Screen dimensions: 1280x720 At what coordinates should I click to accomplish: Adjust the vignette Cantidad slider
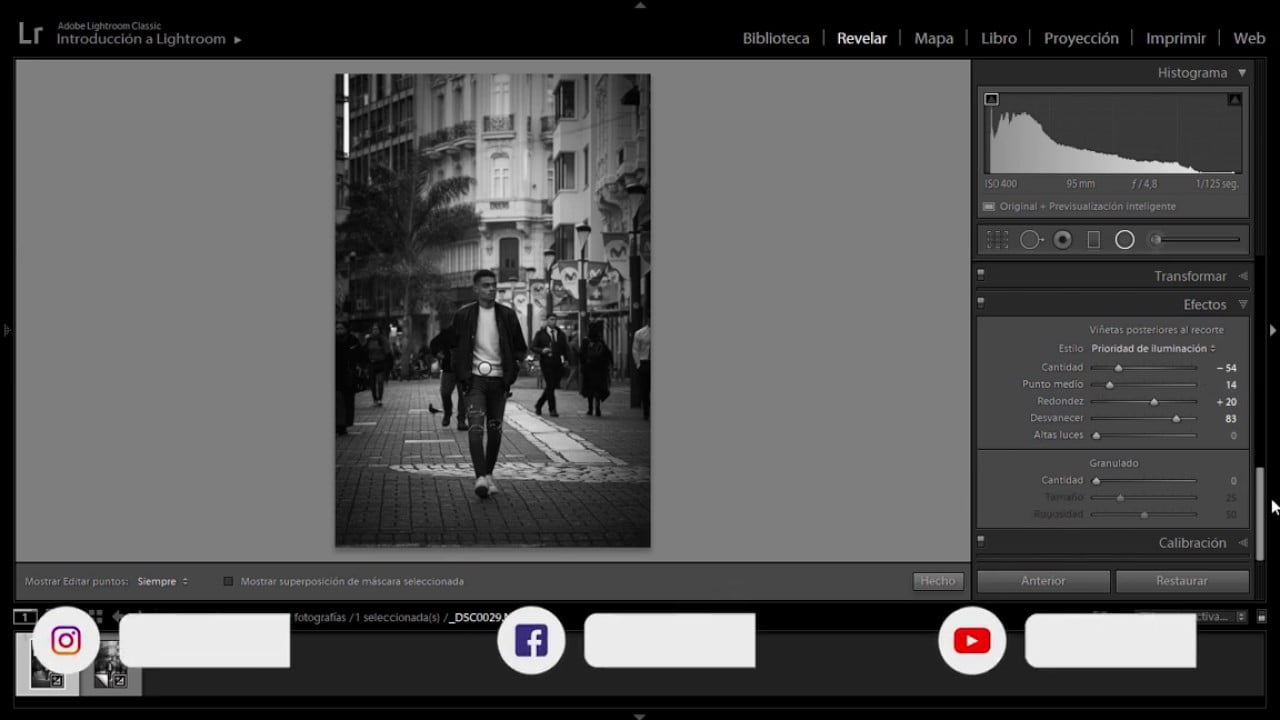coord(1119,368)
